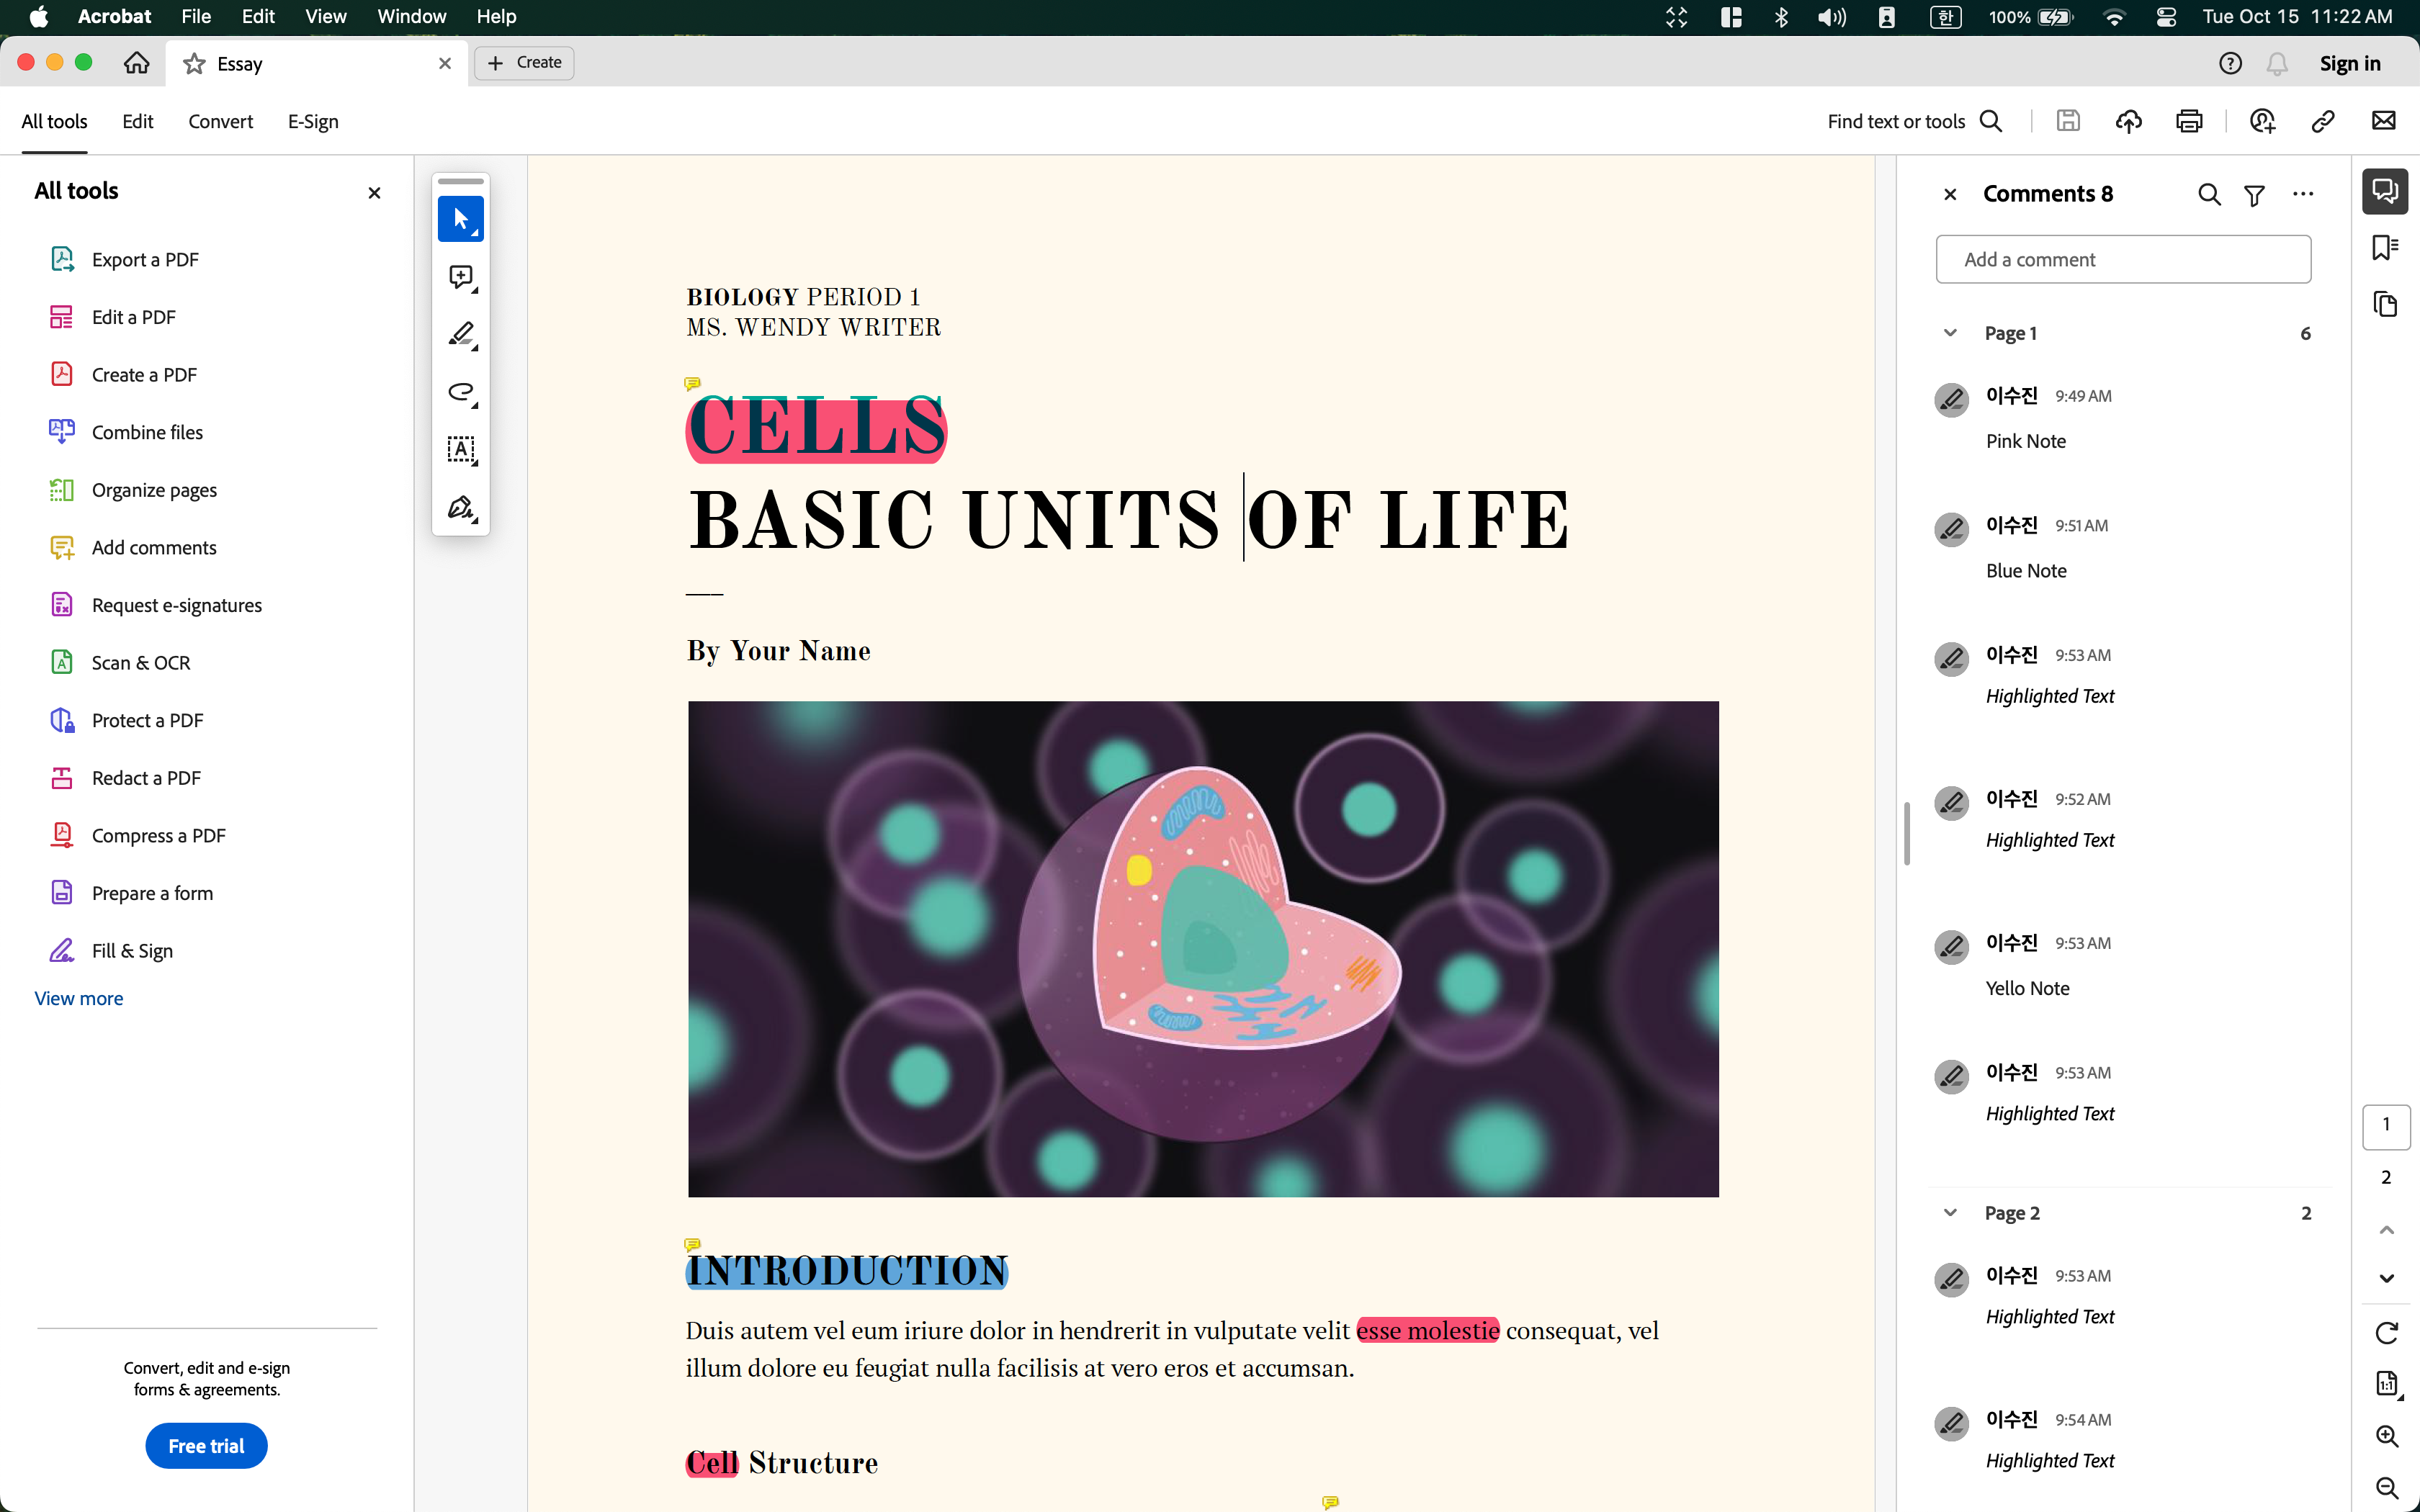Select the text box tool
The width and height of the screenshot is (2420, 1512).
tap(461, 450)
